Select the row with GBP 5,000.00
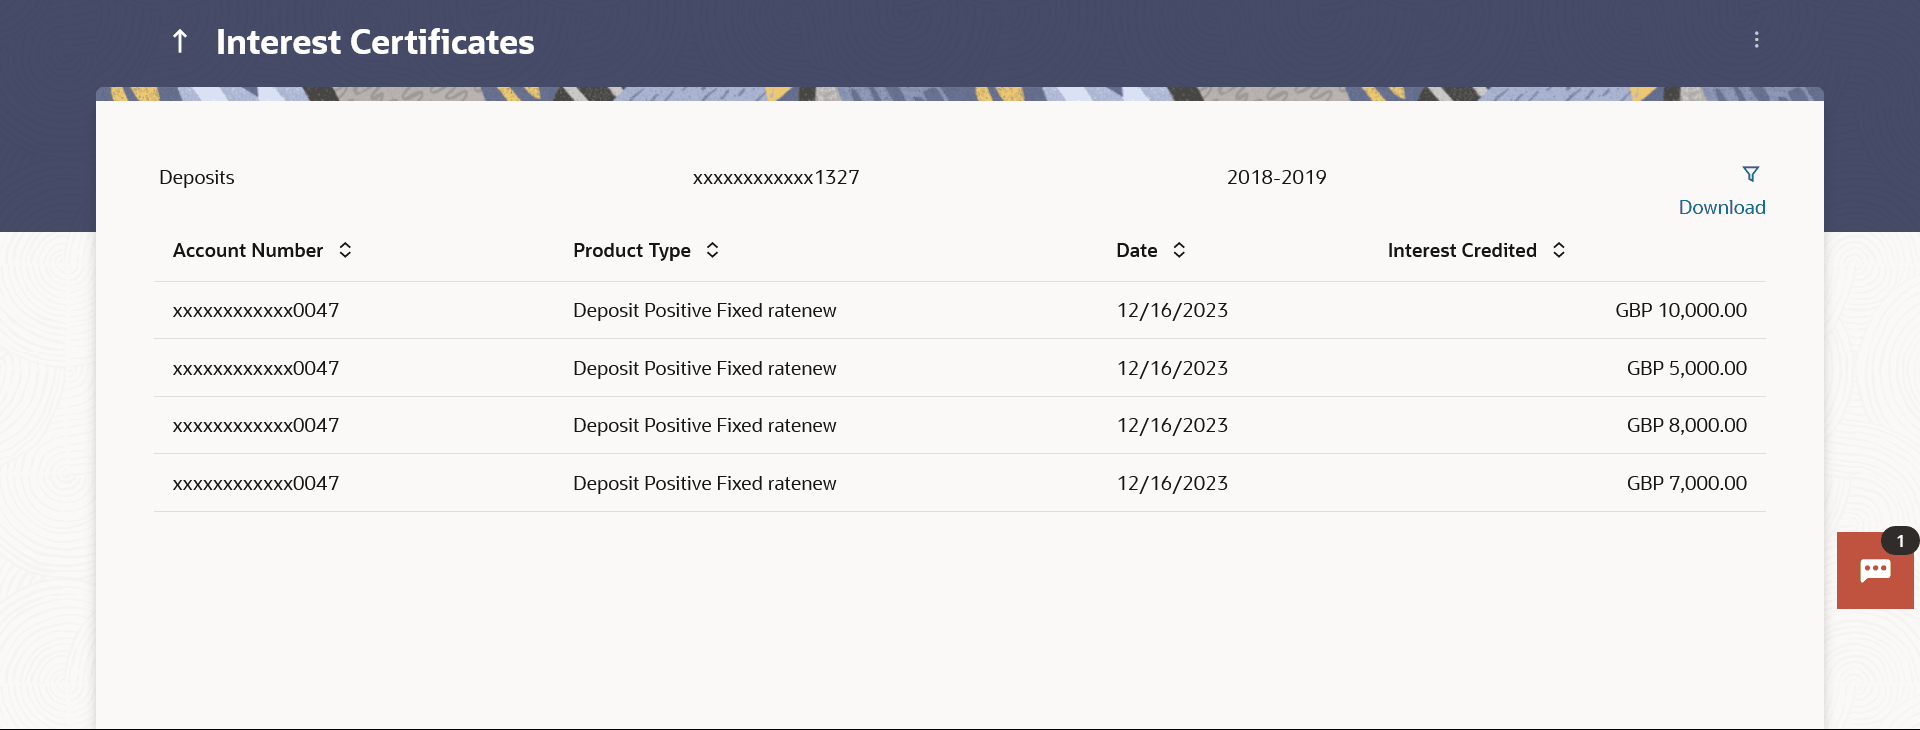The width and height of the screenshot is (1920, 730). pos(960,368)
